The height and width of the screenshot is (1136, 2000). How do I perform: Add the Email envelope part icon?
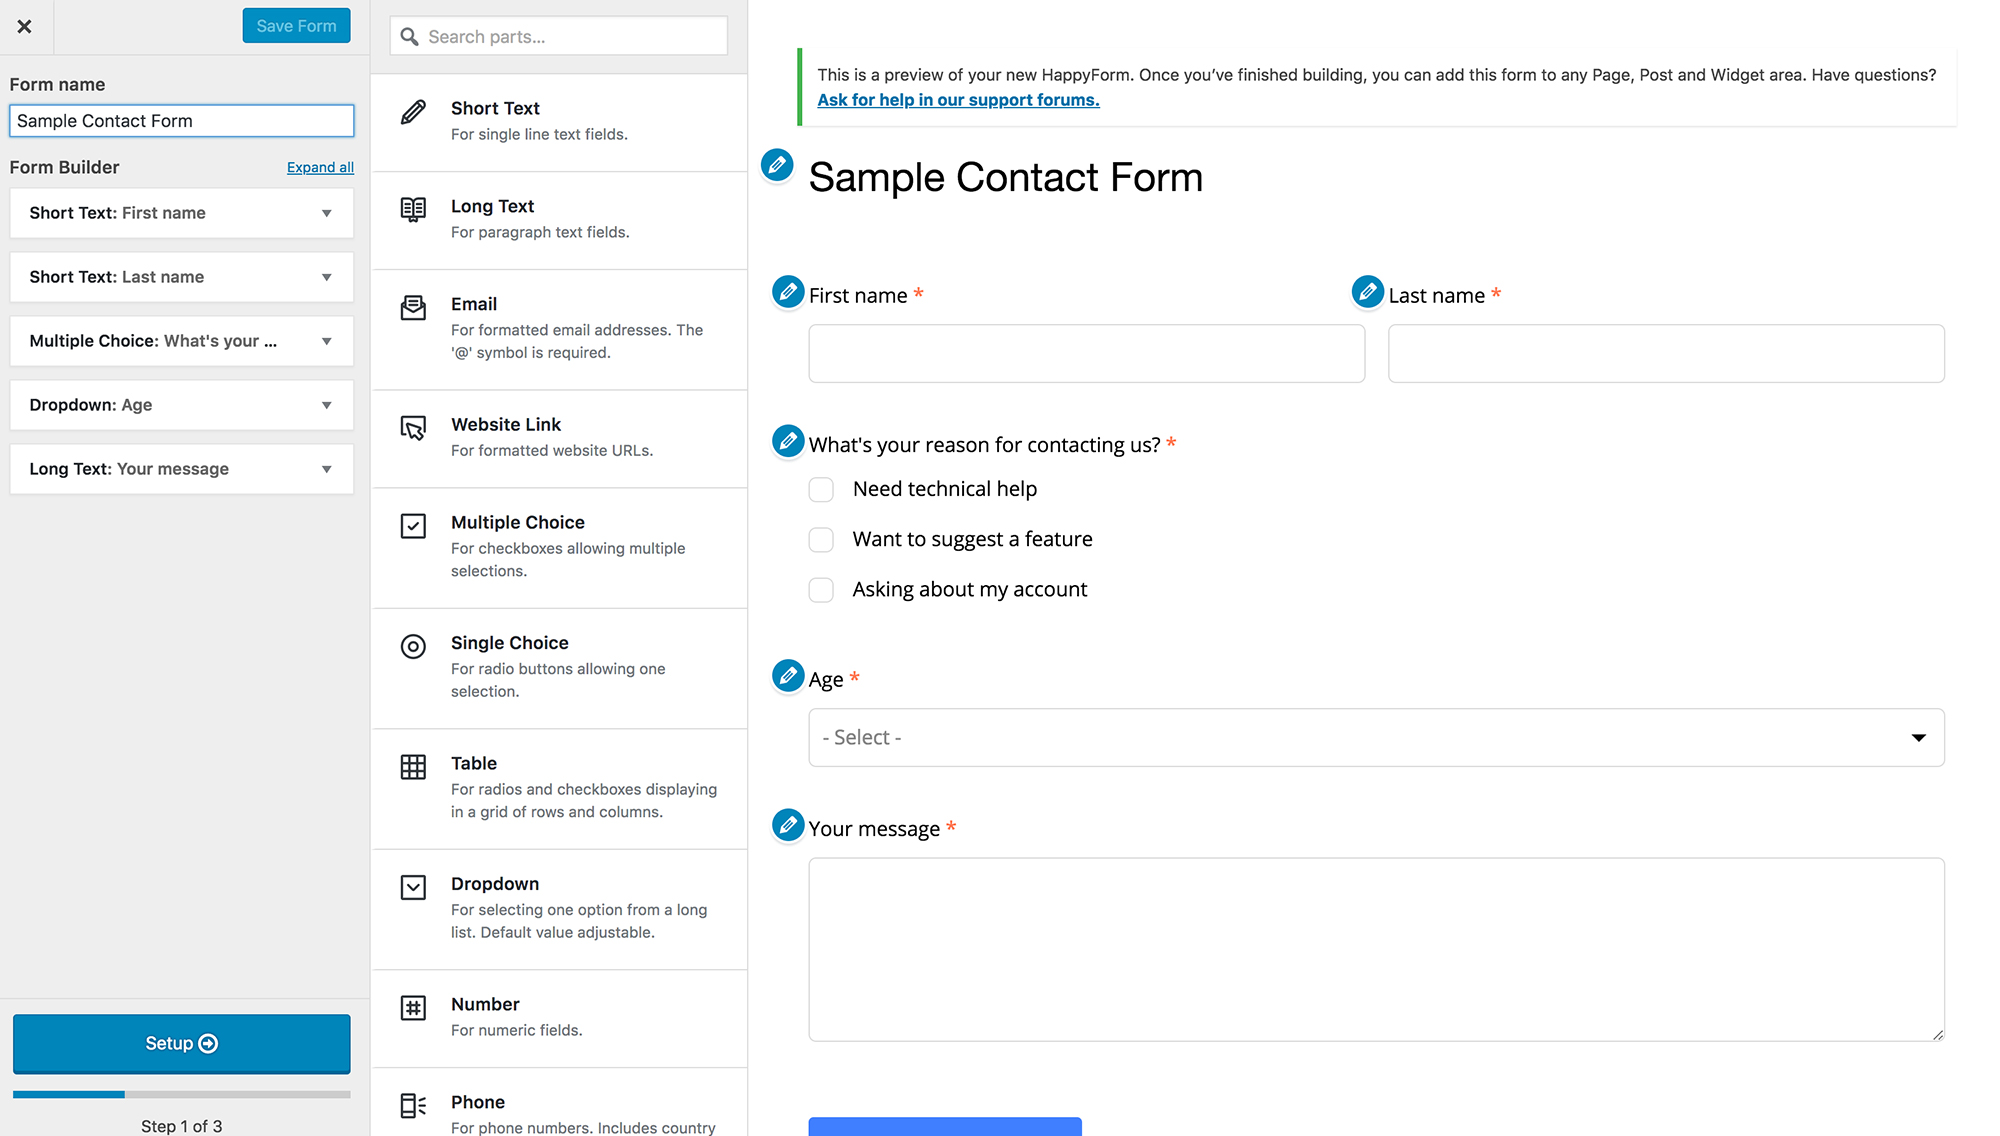[413, 307]
